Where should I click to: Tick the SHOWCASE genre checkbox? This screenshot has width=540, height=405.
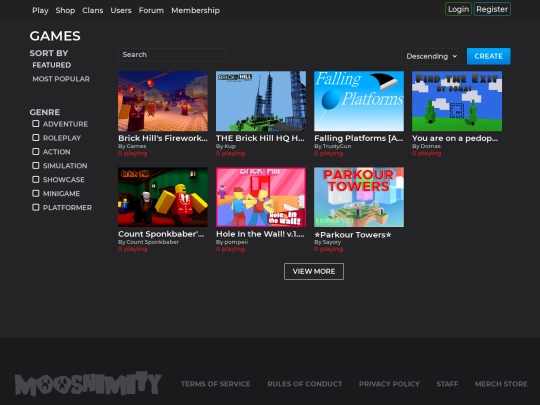pyautogui.click(x=35, y=179)
